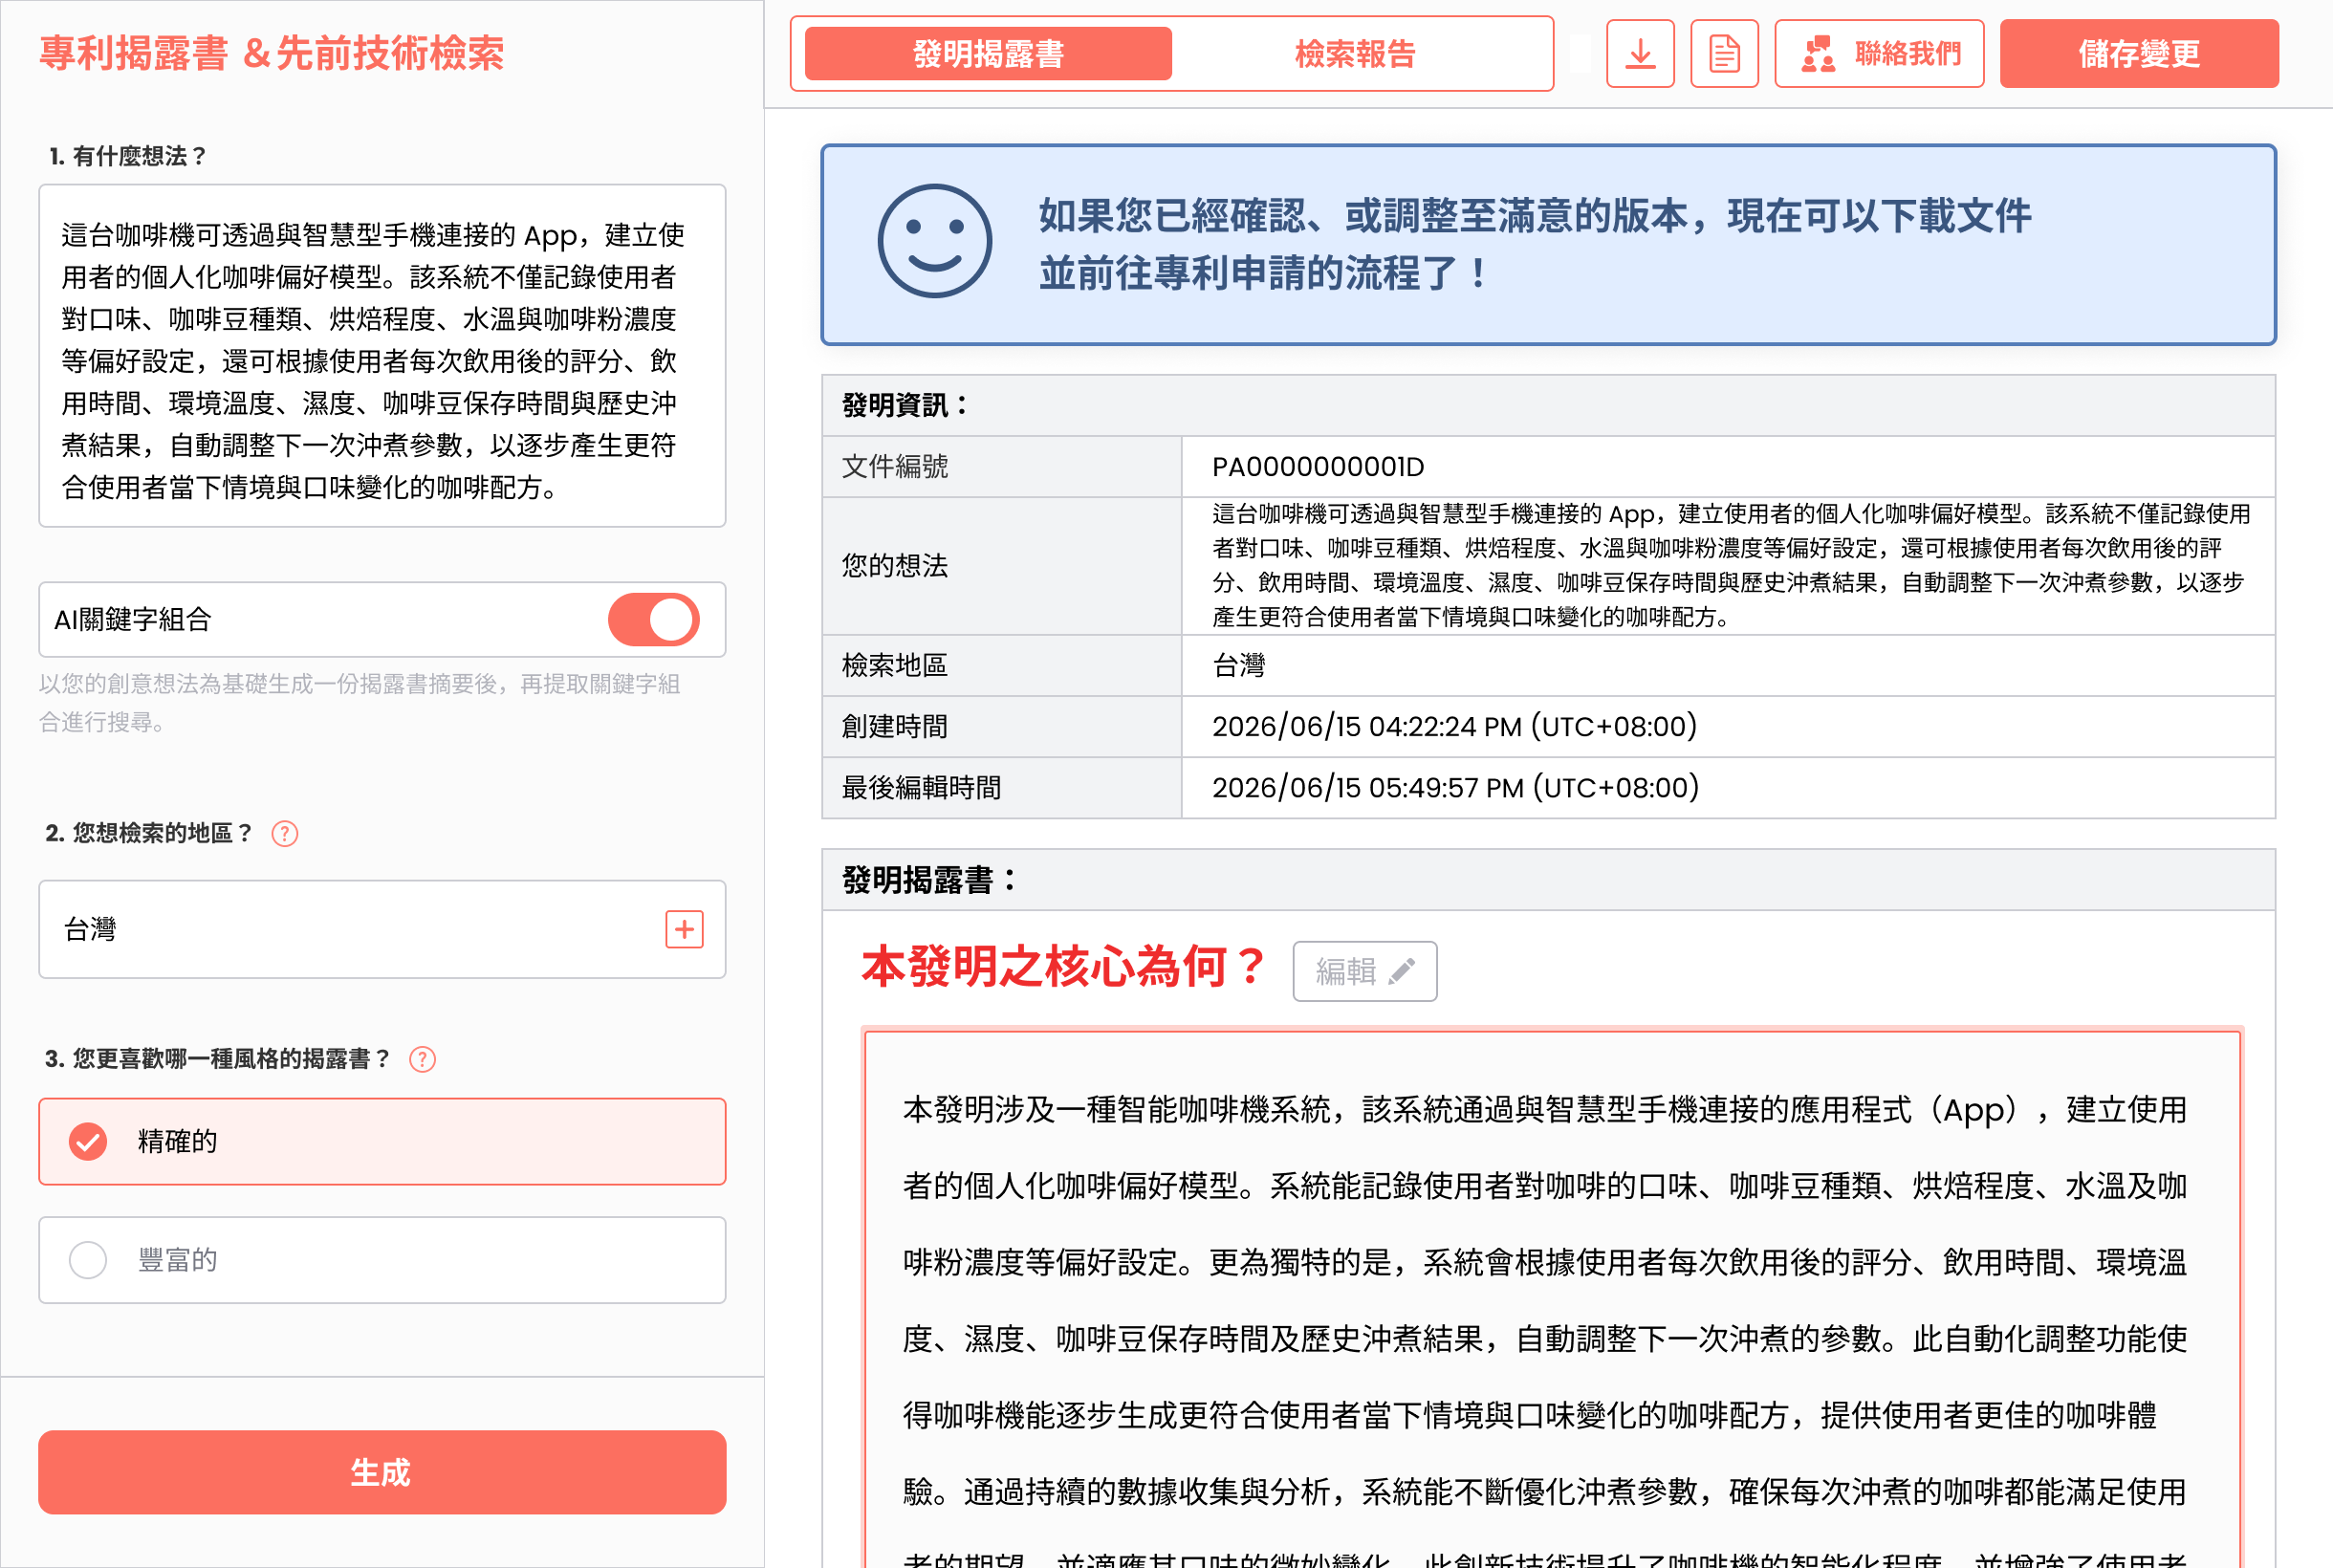Click the 編輯 edit button
Screen dimensions: 2333x1568
point(1364,971)
